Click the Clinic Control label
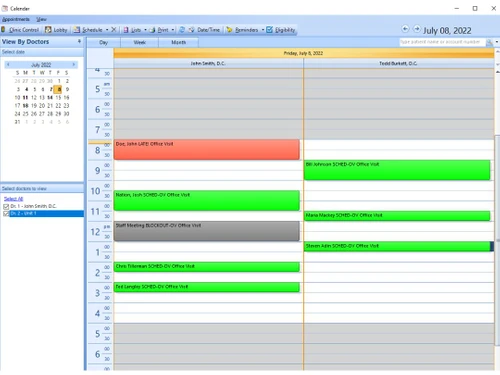Image resolution: width=500 pixels, height=375 pixels. [x=24, y=30]
